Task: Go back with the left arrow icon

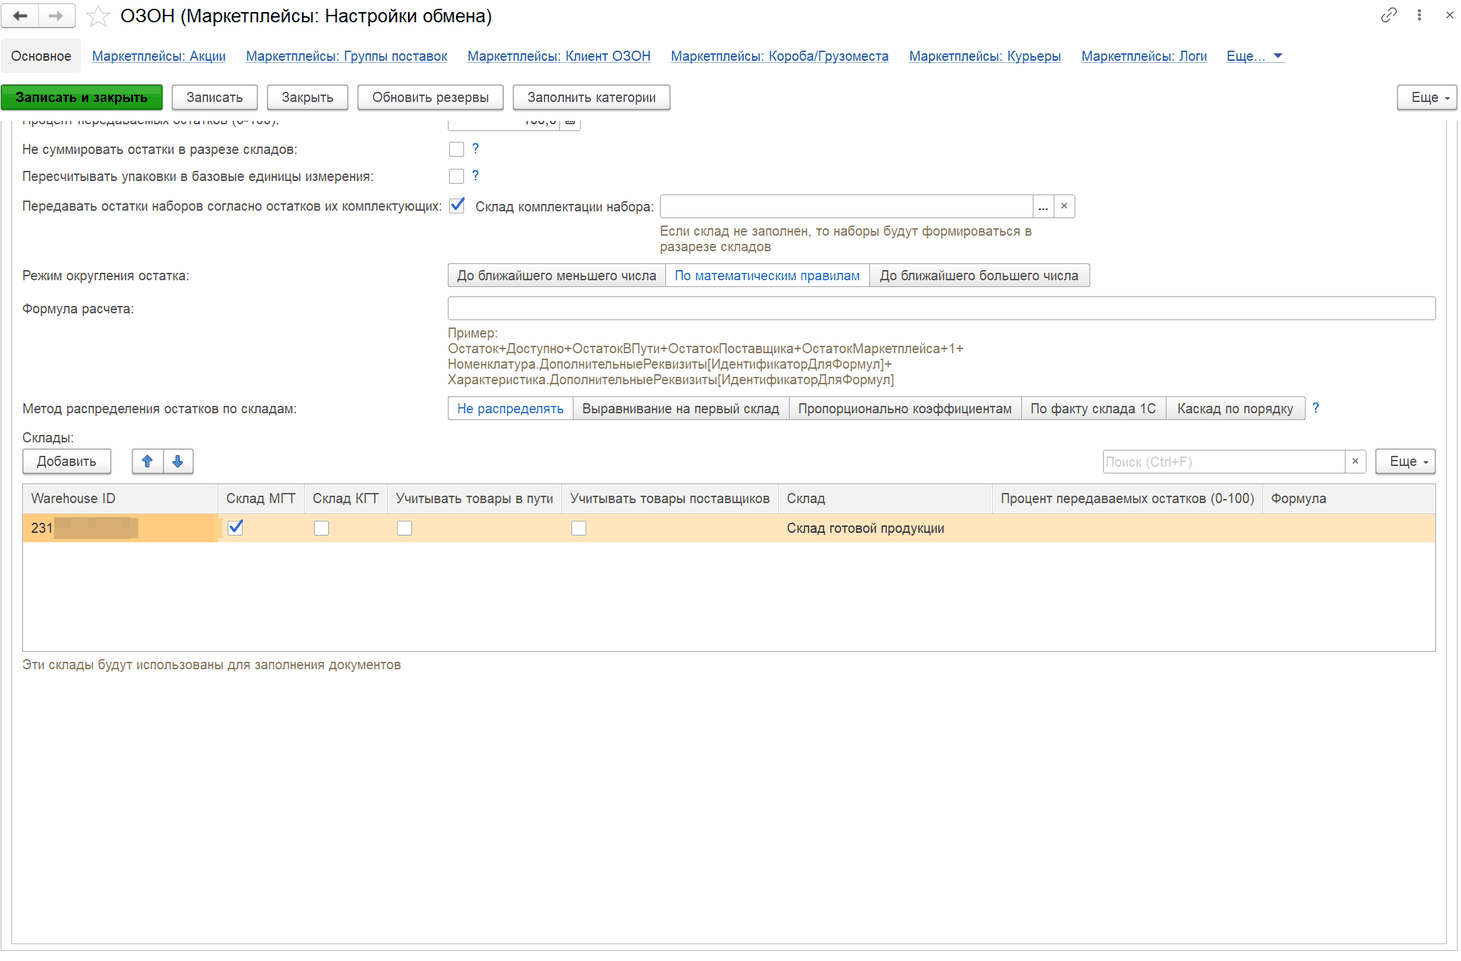Action: point(21,16)
